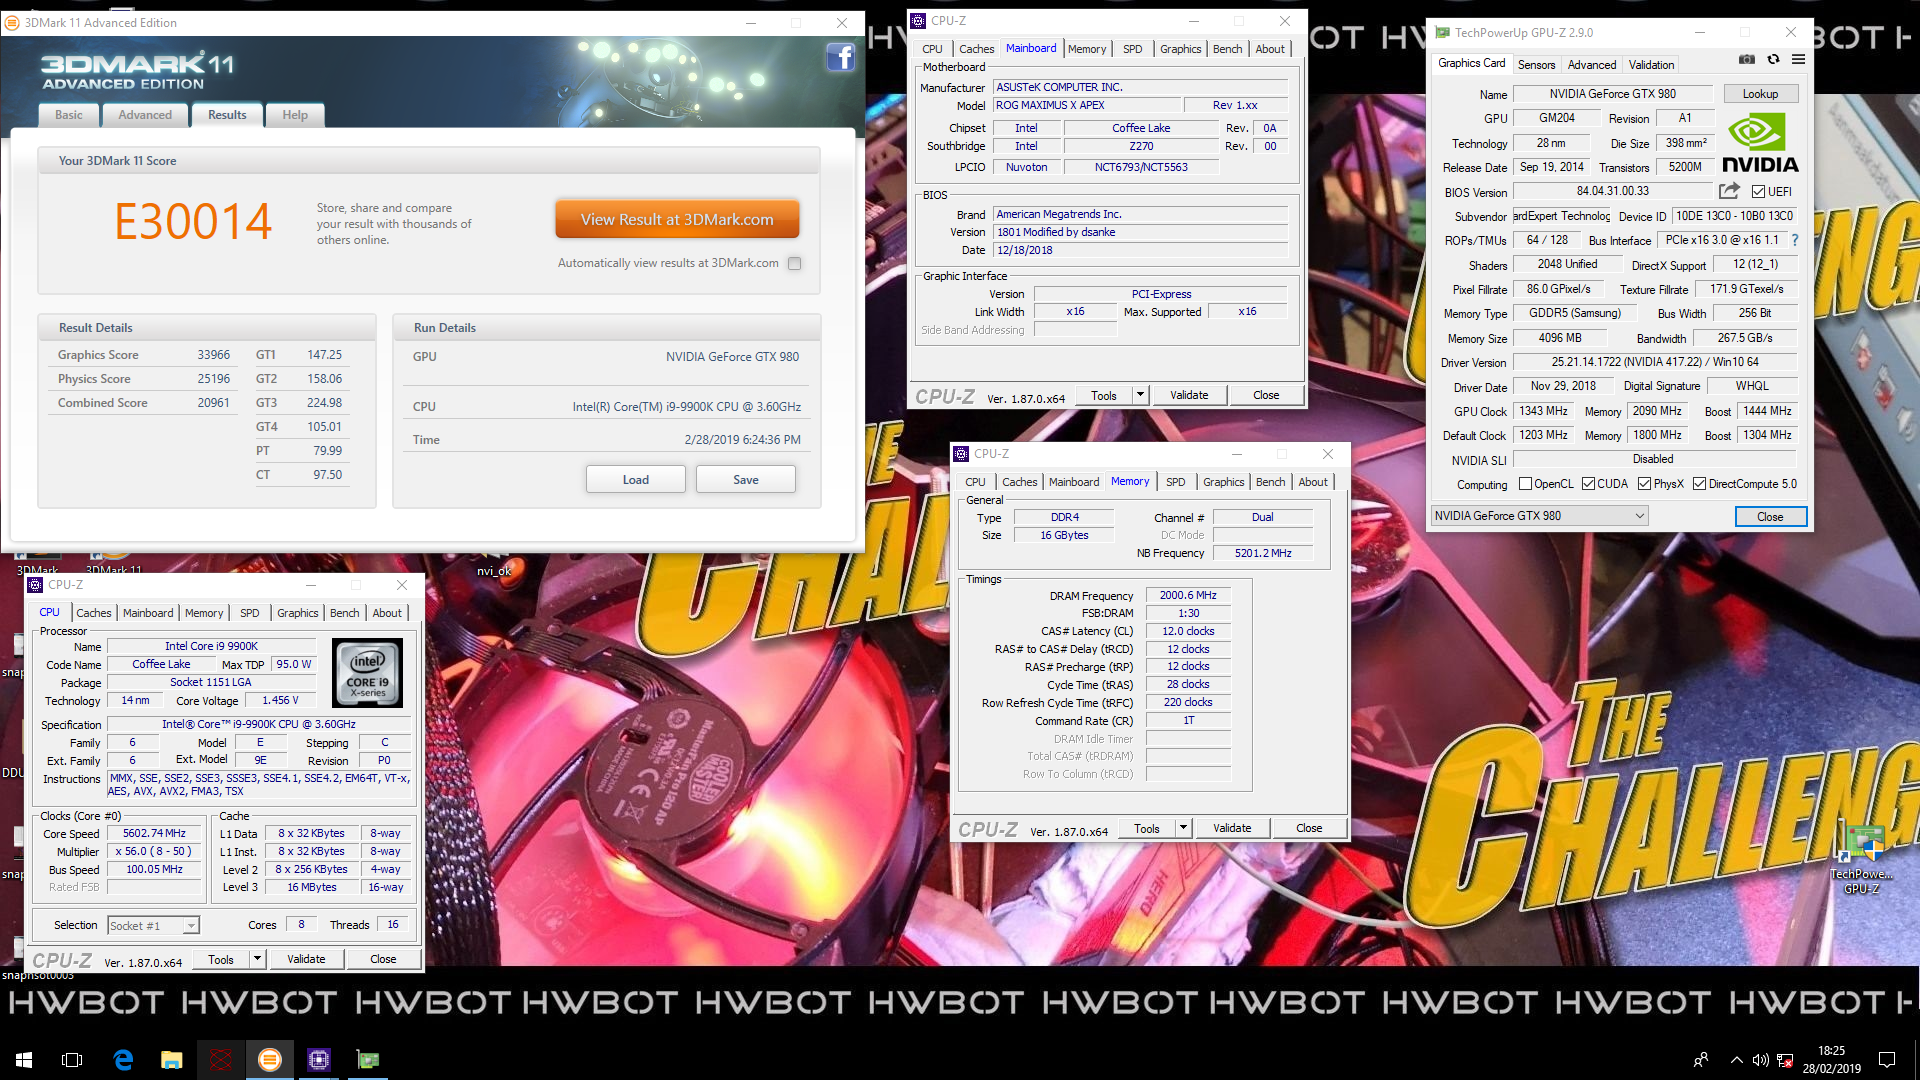Image resolution: width=1920 pixels, height=1080 pixels.
Task: Click the taskbar clock showing 18:25
Action: (x=1831, y=1060)
